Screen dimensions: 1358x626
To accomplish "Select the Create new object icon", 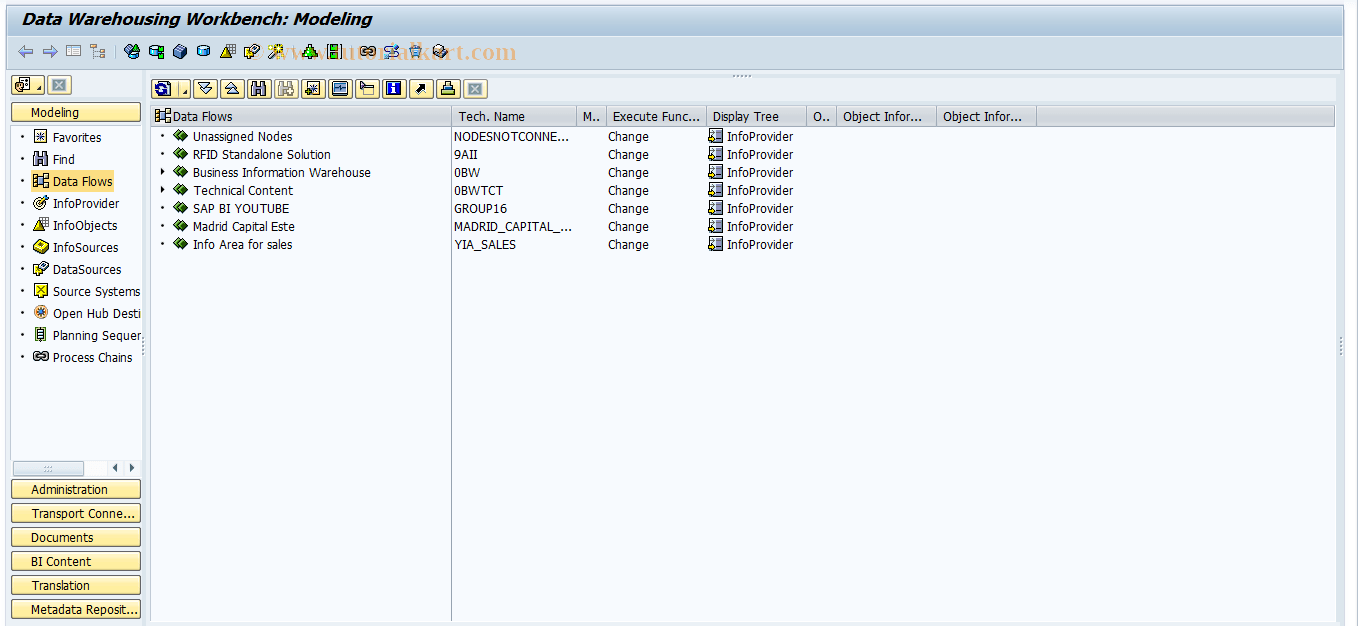I will click(x=310, y=89).
